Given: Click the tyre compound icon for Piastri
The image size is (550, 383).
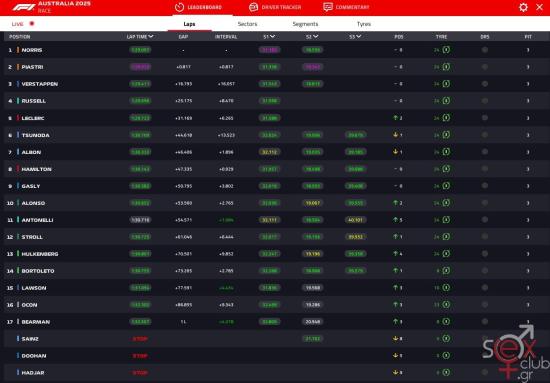Looking at the screenshot, I should 446,67.
